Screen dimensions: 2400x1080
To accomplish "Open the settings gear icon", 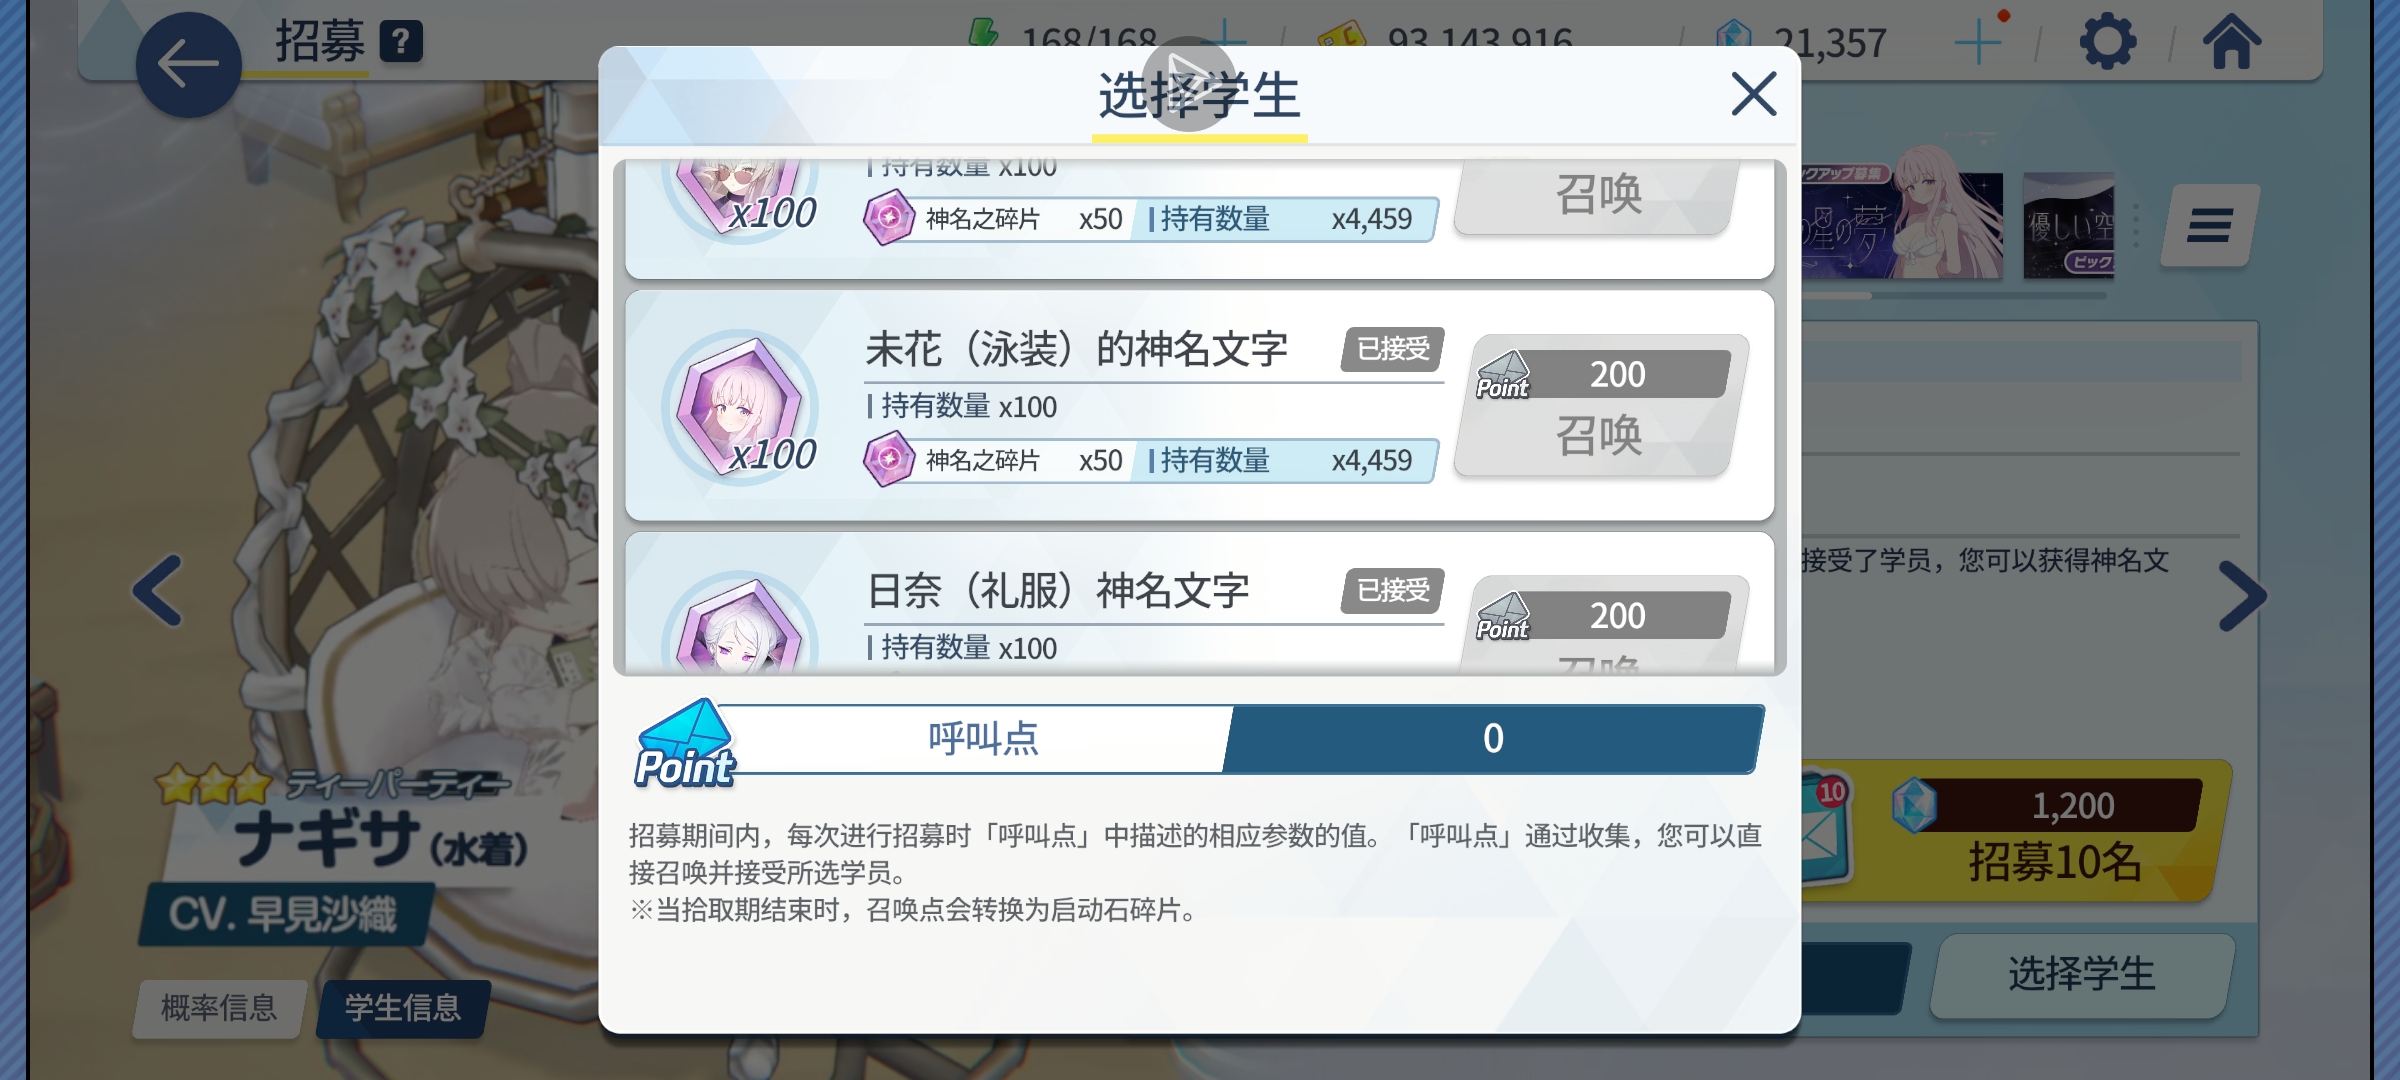I will point(2107,42).
